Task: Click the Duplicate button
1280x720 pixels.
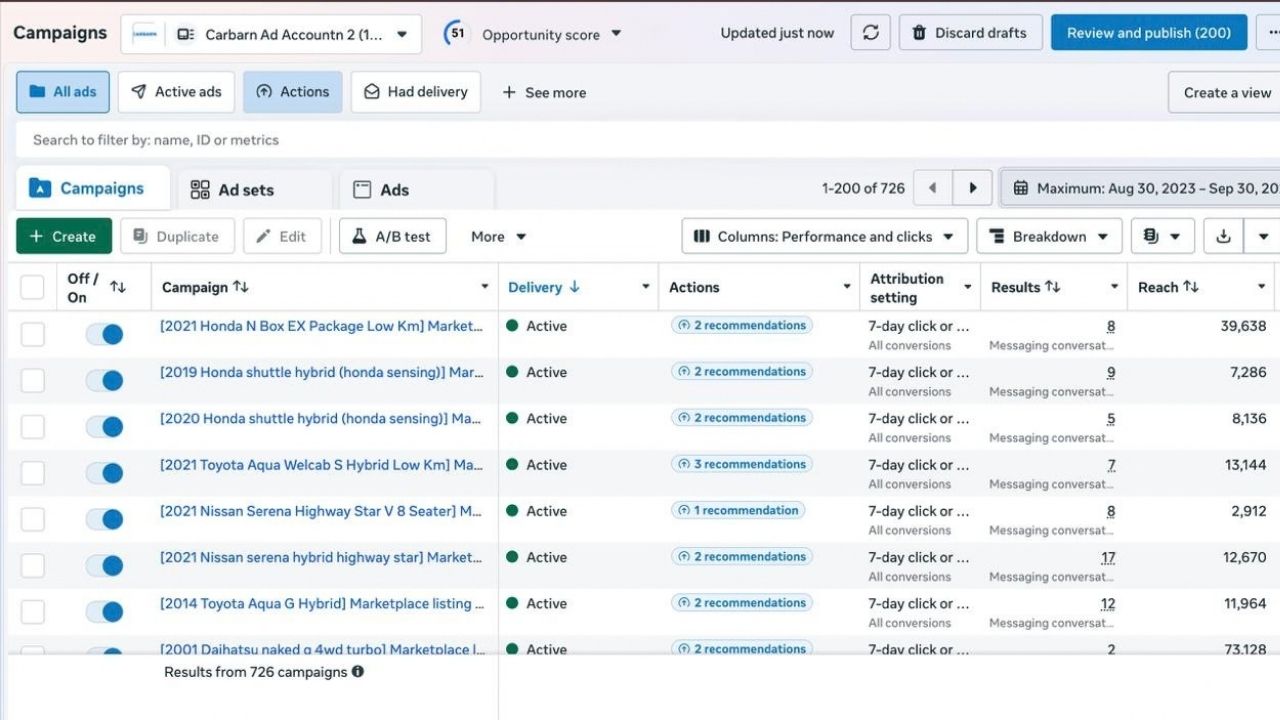Action: point(177,237)
